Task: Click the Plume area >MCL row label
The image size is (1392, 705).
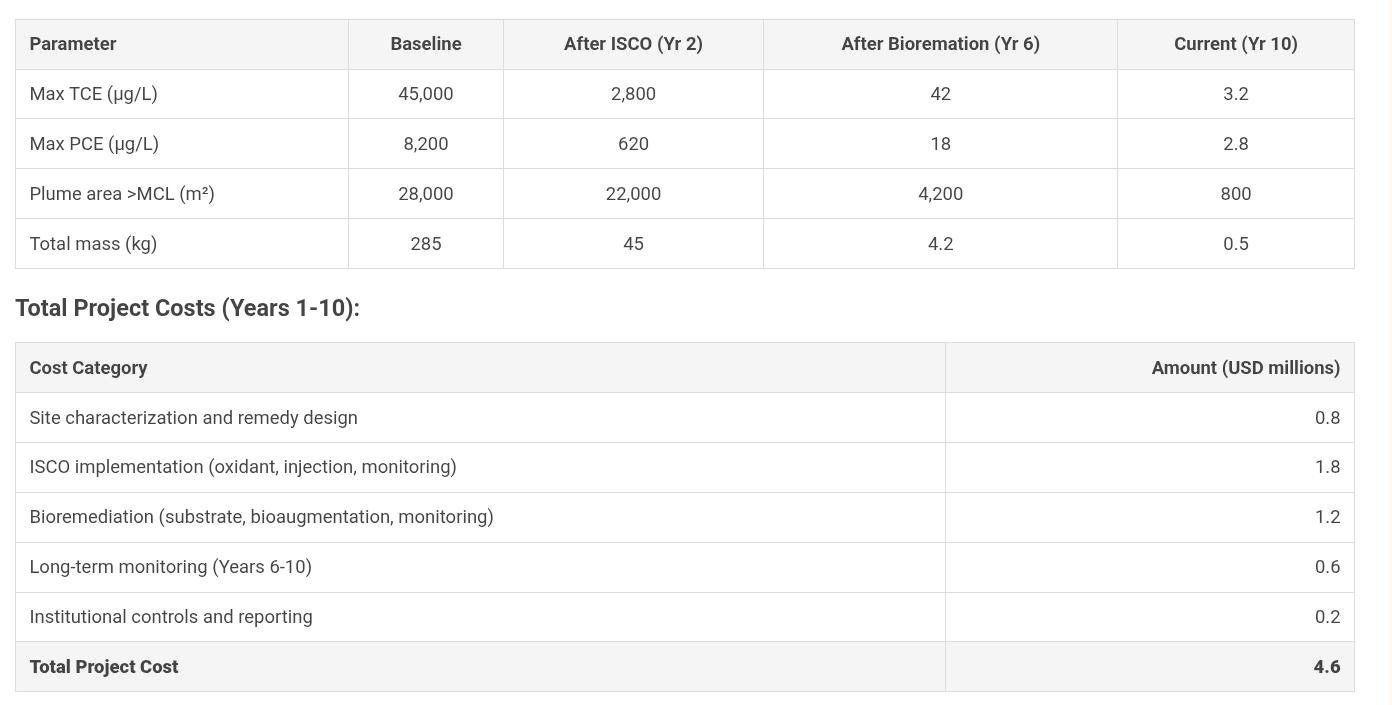Action: [x=122, y=194]
